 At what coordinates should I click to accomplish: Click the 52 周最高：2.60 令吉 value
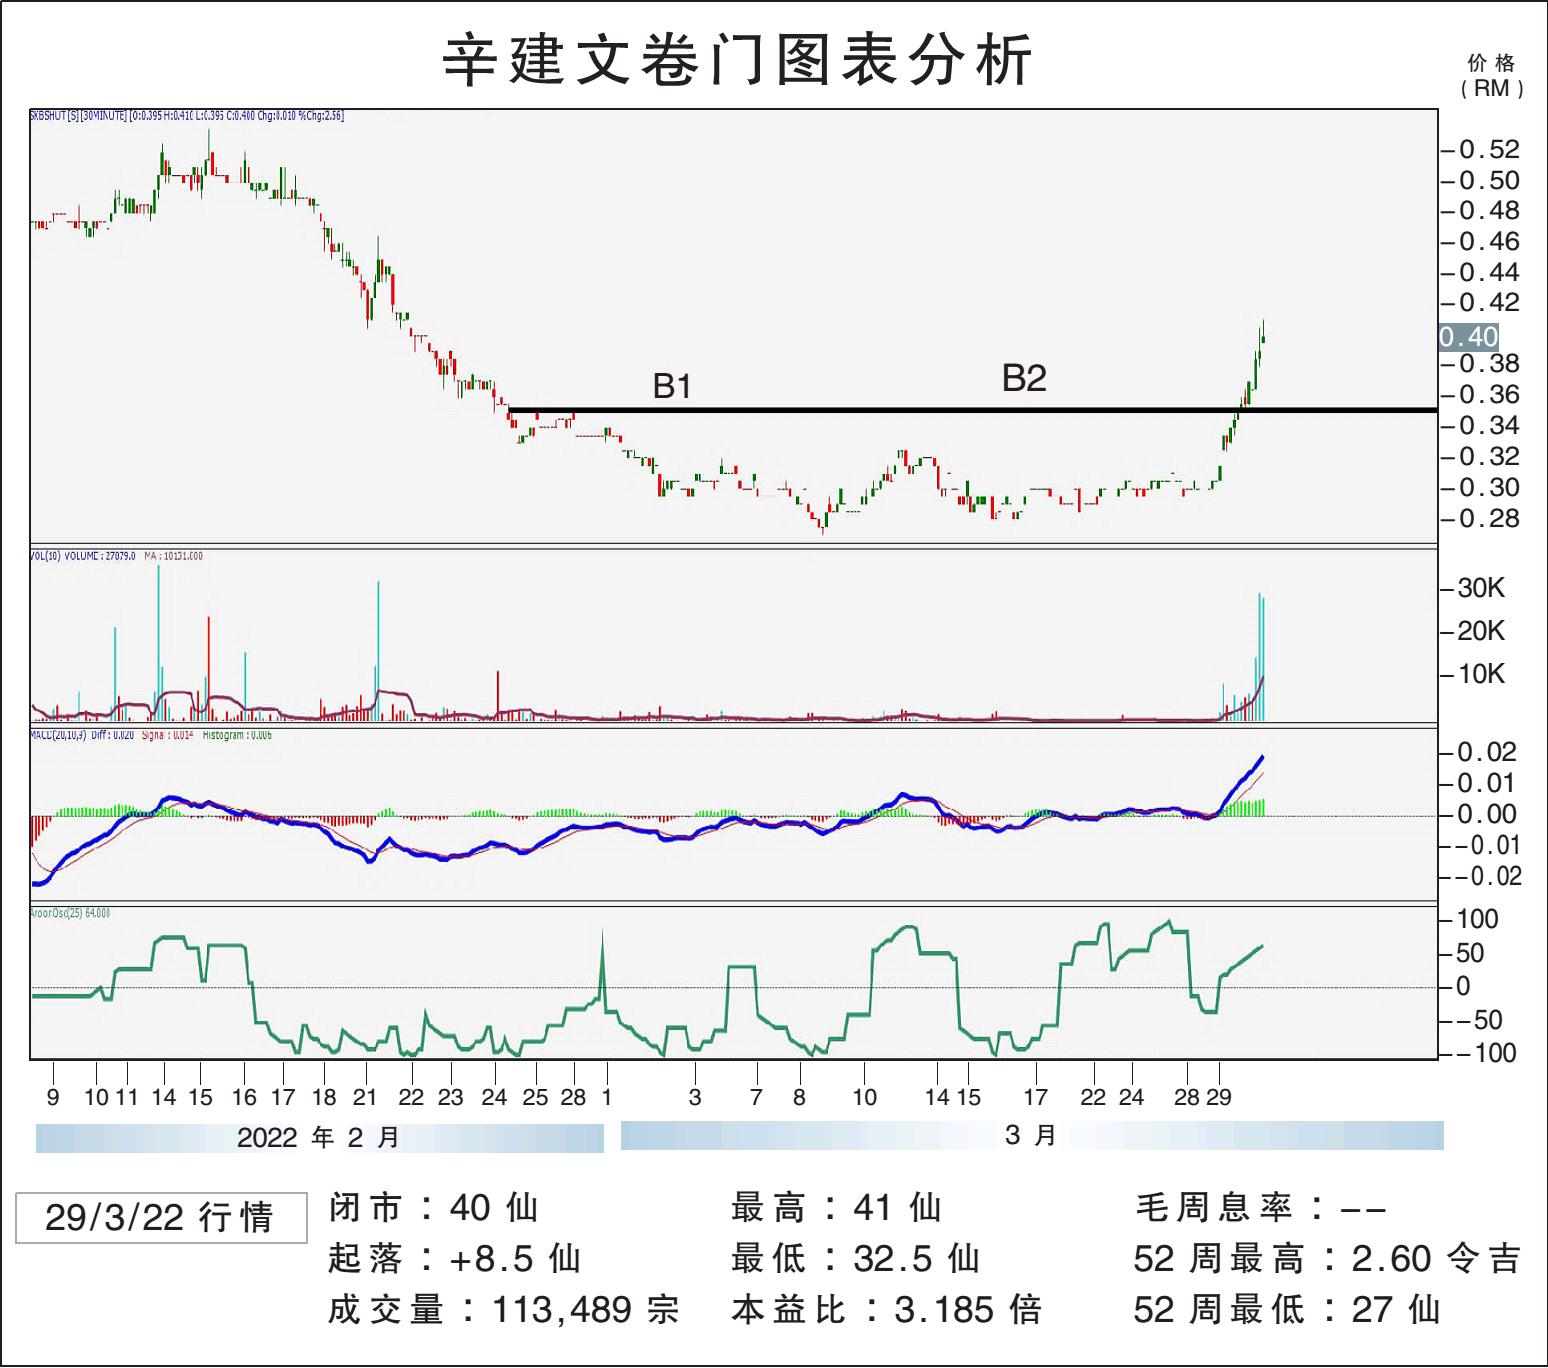point(1328,1259)
